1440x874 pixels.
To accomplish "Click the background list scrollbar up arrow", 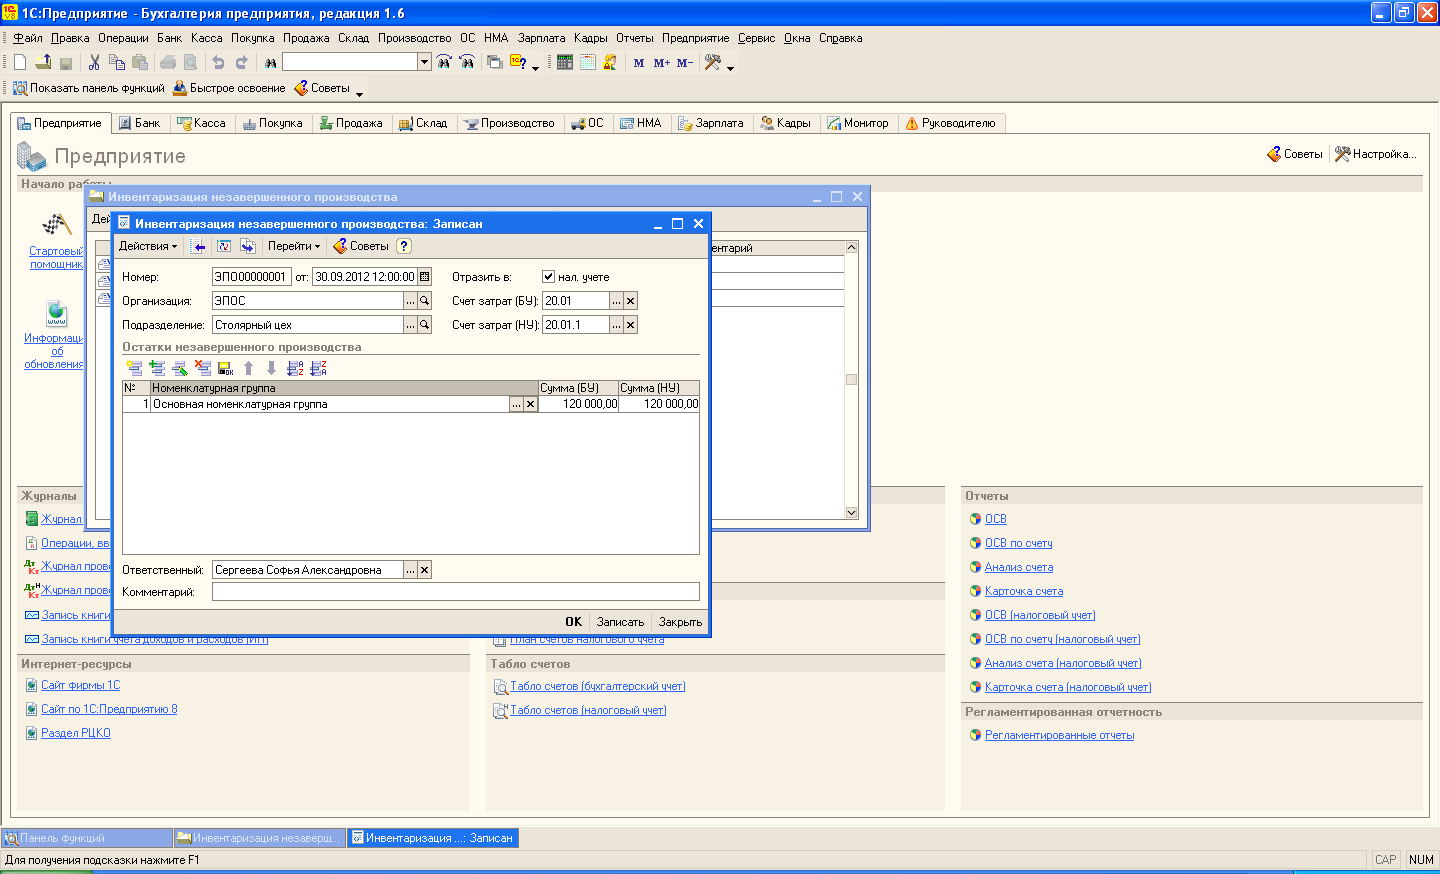I will [852, 247].
